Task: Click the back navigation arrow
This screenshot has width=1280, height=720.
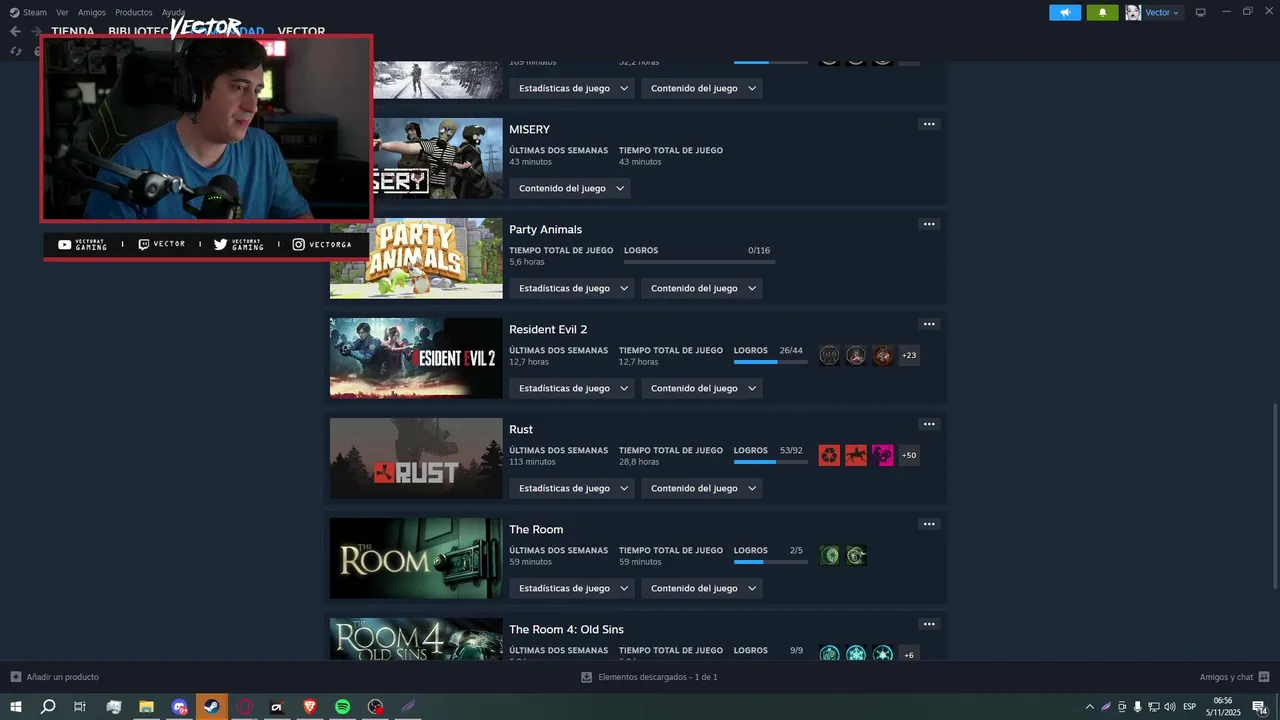Action: click(15, 31)
